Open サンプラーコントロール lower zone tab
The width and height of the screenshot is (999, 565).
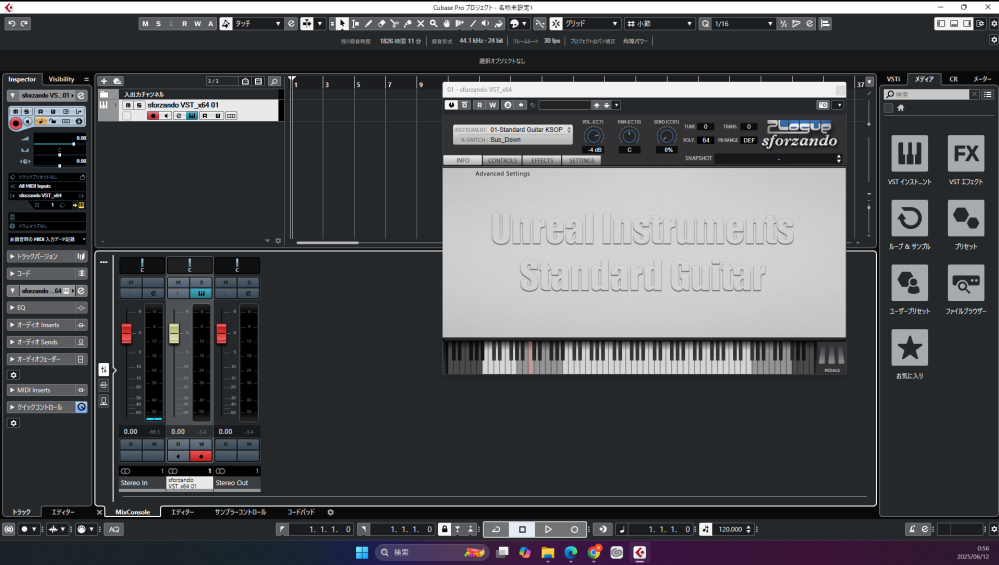240,512
